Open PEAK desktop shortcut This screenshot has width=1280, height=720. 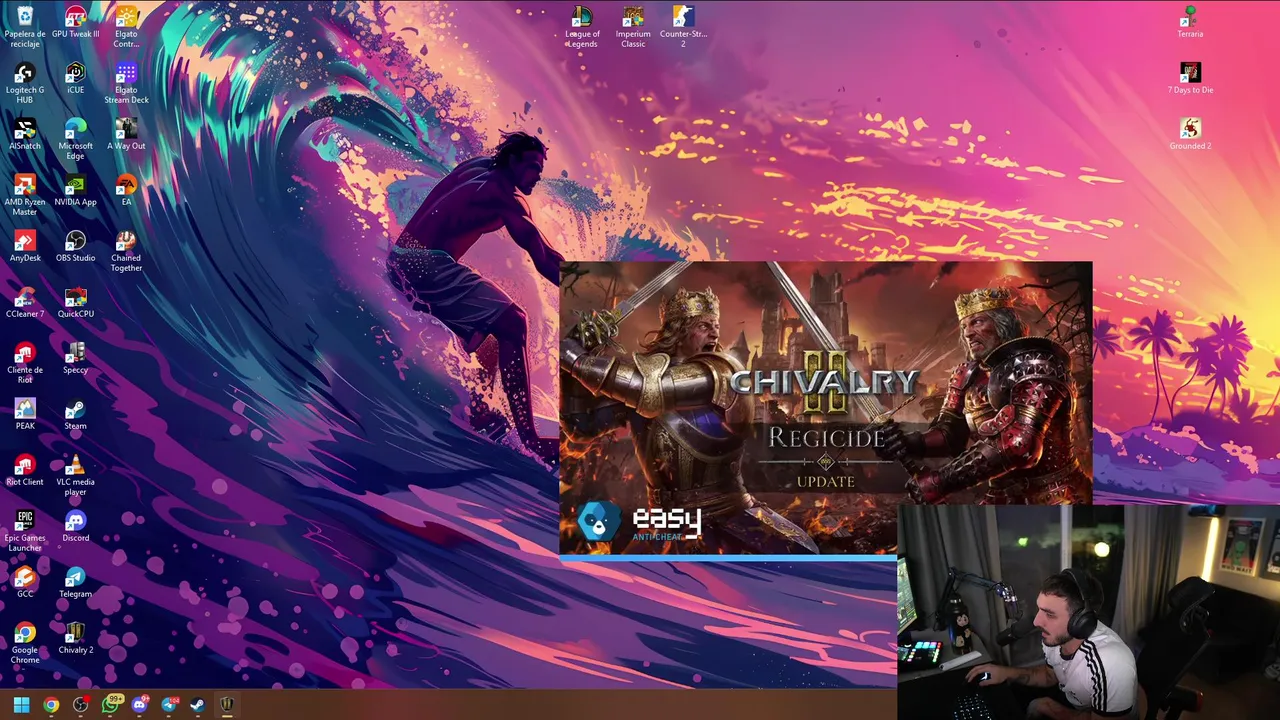tap(25, 414)
